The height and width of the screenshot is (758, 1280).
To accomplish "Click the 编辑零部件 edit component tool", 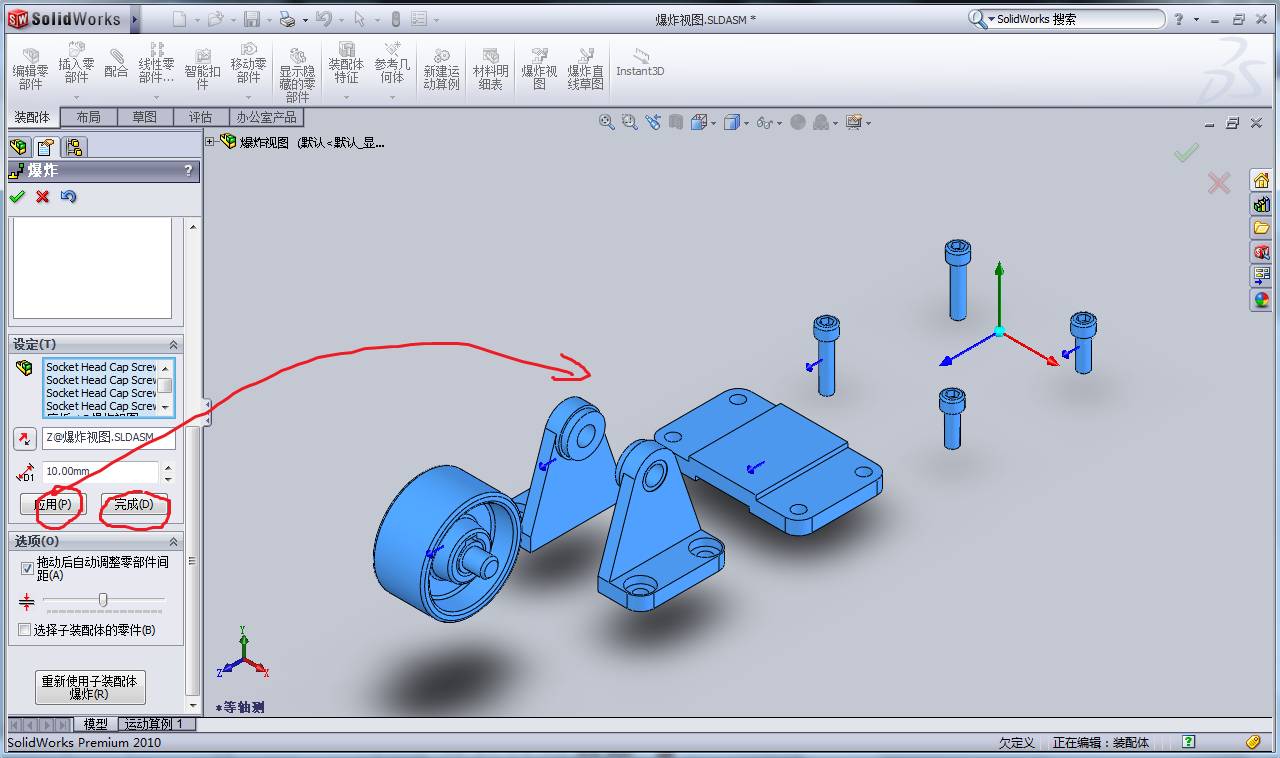I will tap(30, 67).
